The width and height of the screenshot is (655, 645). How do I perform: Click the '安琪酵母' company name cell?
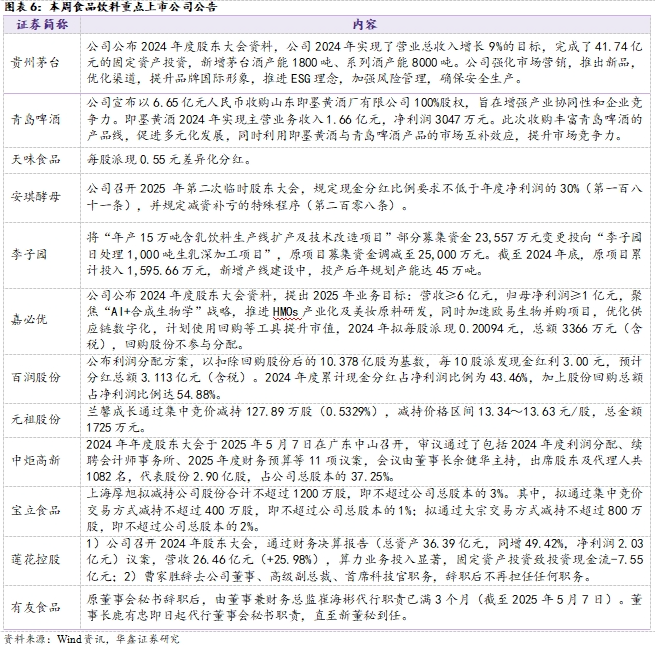pyautogui.click(x=36, y=196)
